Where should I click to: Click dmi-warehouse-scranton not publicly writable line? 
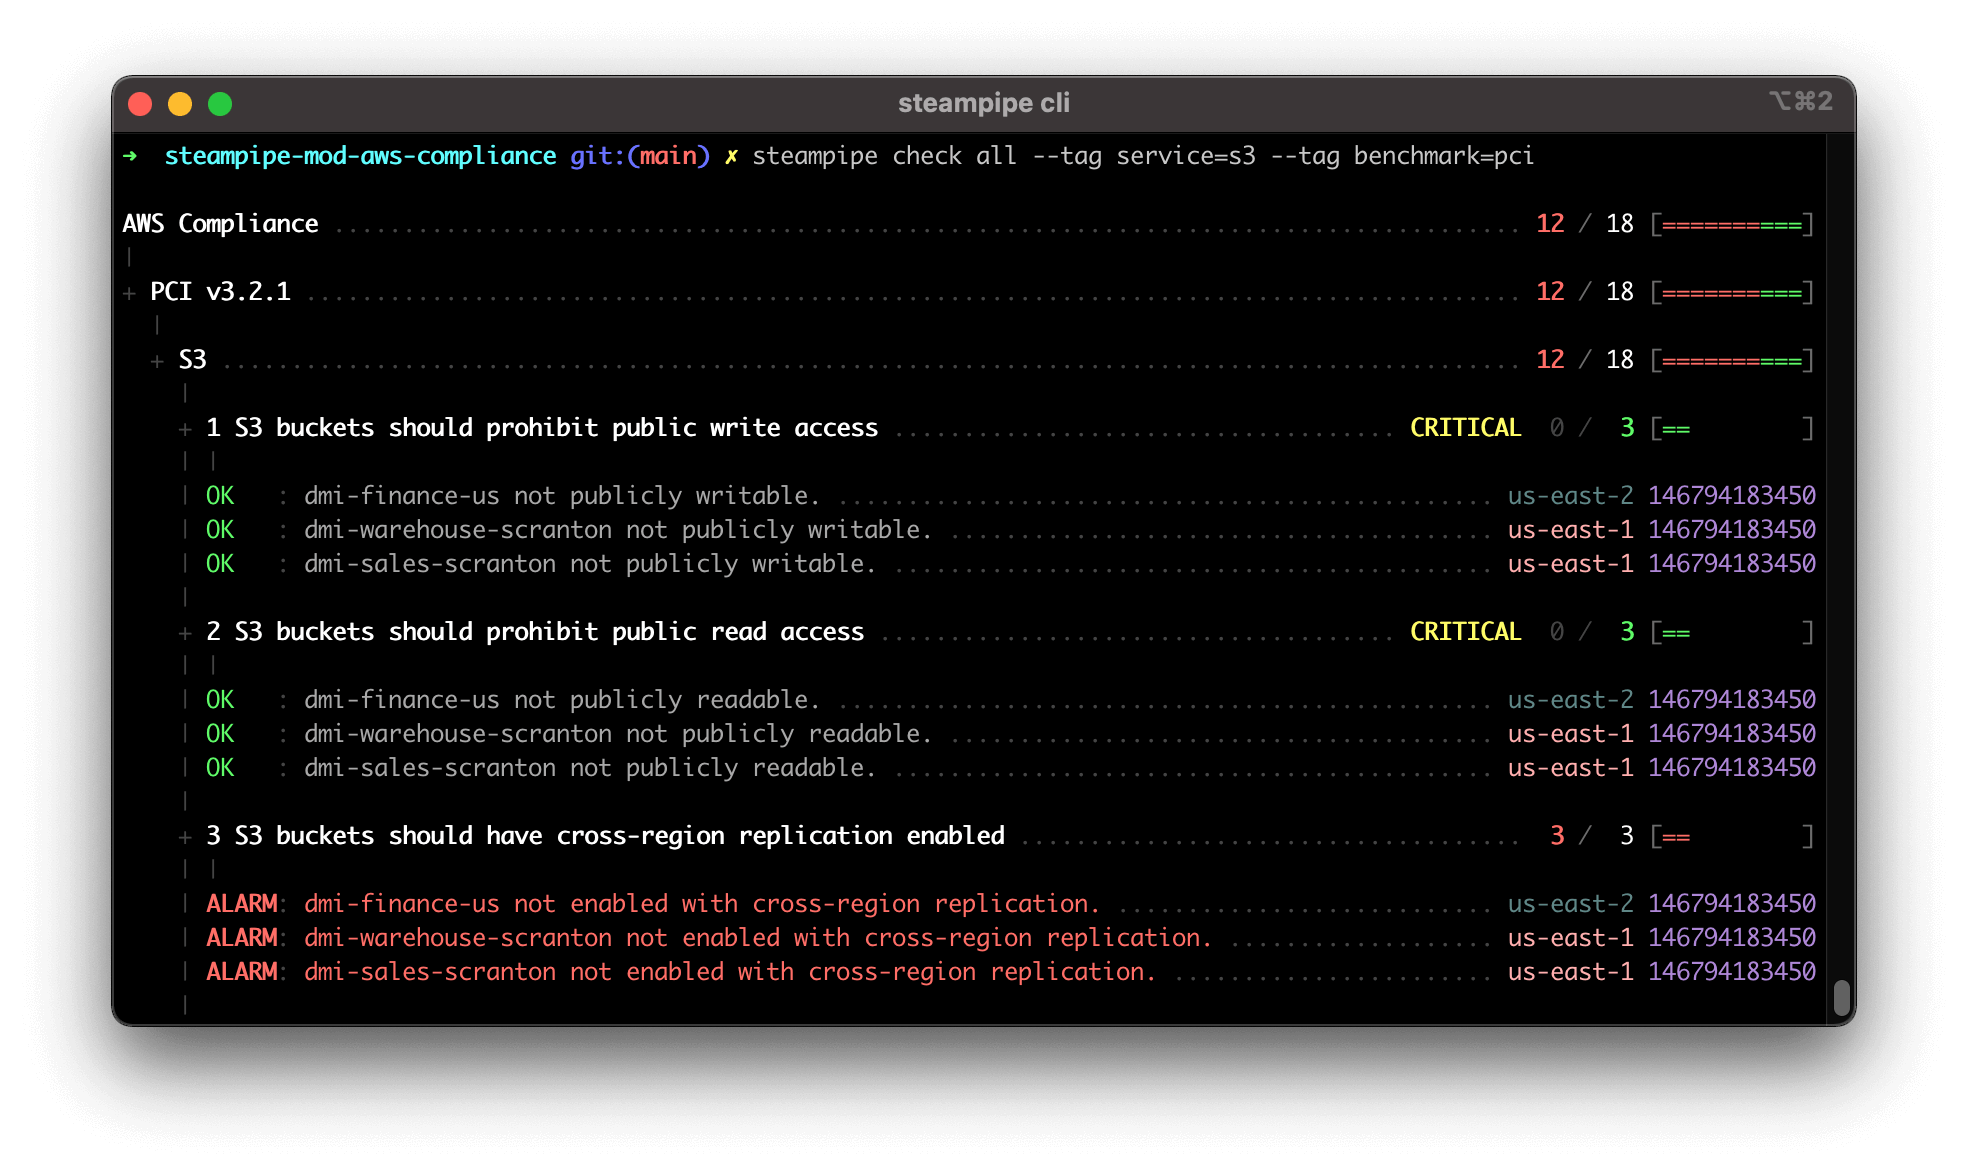tap(618, 530)
